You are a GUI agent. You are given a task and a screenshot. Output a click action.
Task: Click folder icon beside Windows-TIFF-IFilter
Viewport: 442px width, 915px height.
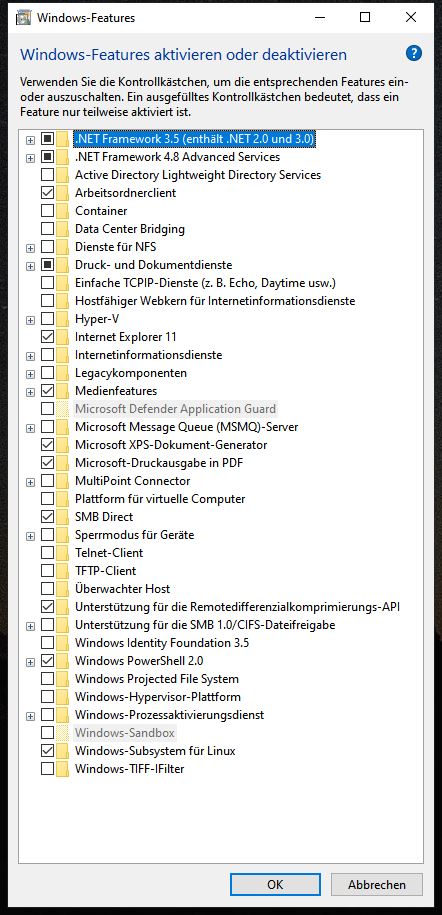62,769
